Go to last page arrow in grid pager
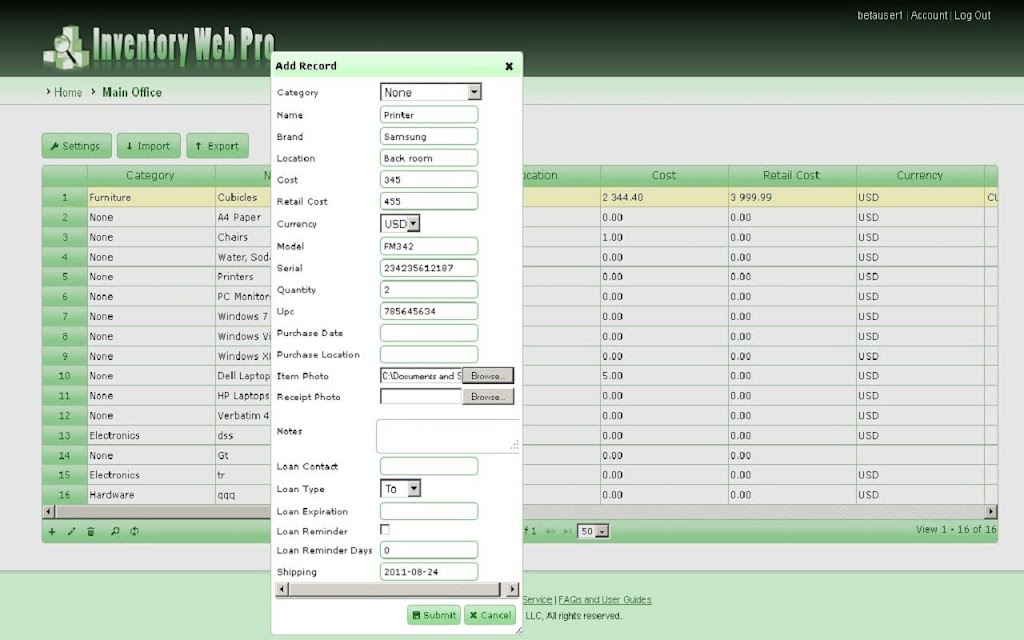This screenshot has width=1024, height=640. click(x=568, y=532)
